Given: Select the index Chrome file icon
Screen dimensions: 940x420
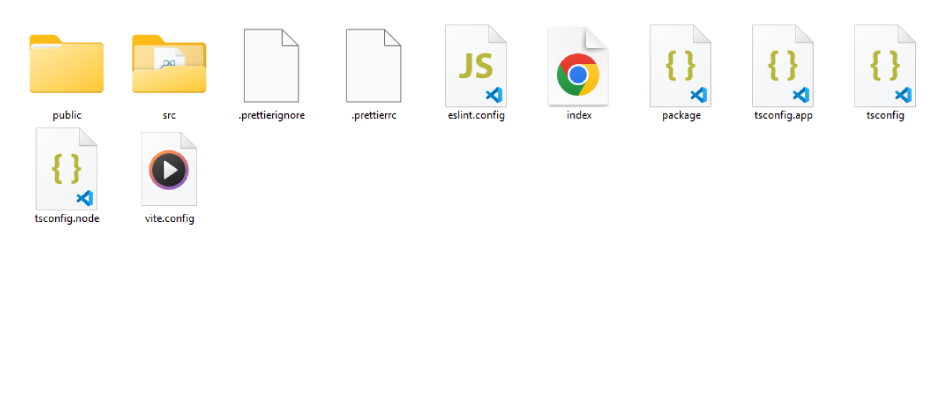Looking at the screenshot, I should [578, 67].
